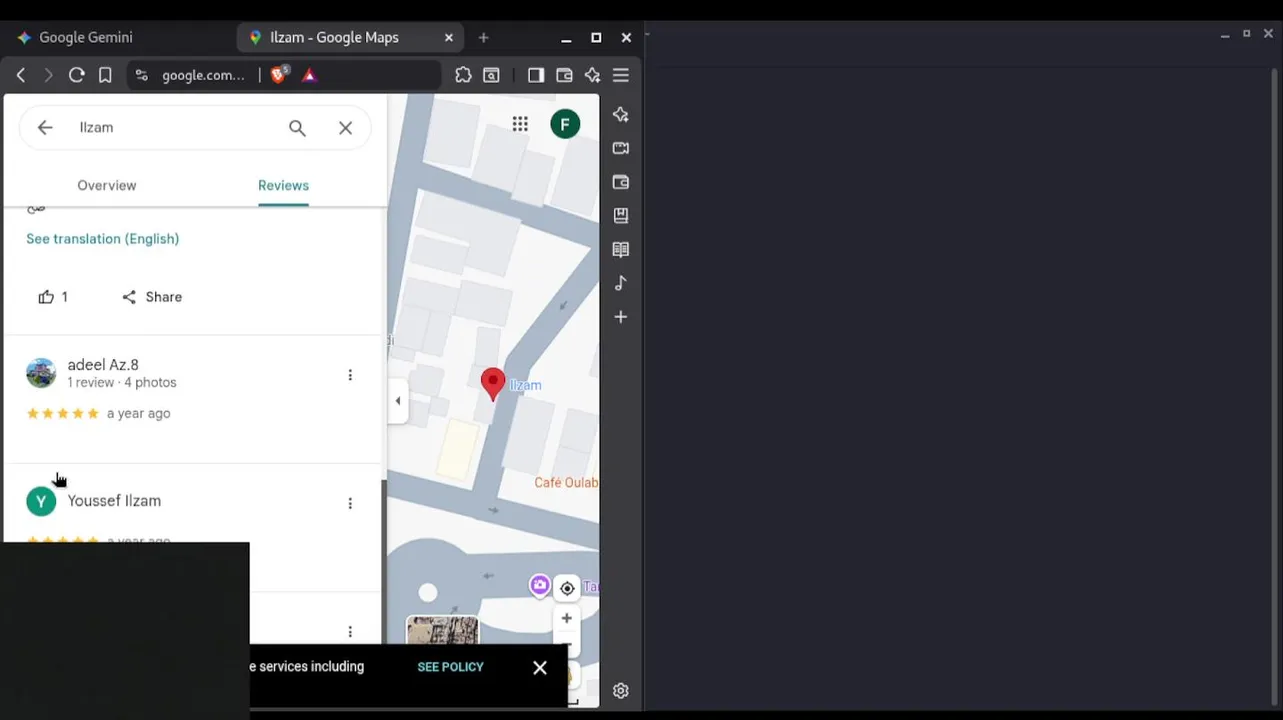Click adeel Az.8 five-star rating
Screen dimensions: 1283x720
(63, 413)
